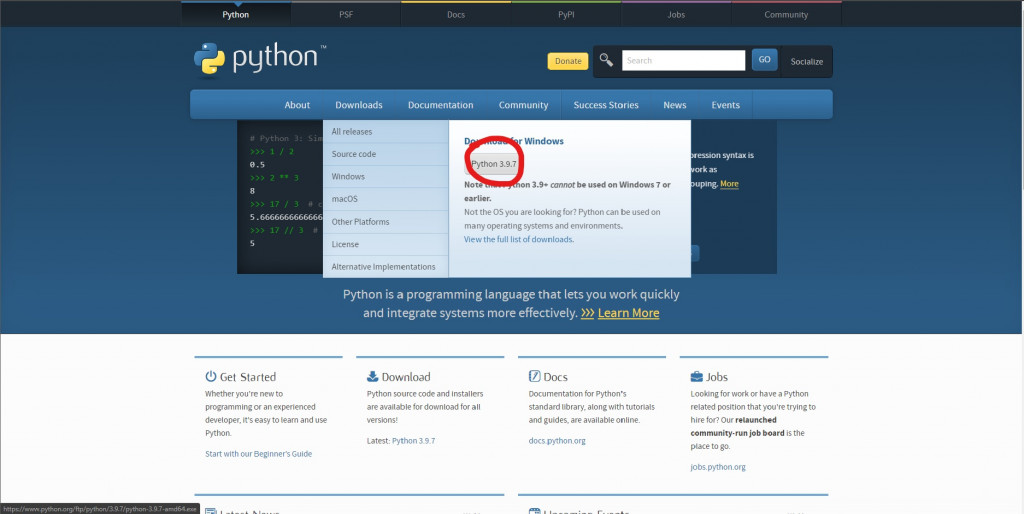Switch to the Jobs top tab
This screenshot has width=1024, height=514.
pyautogui.click(x=677, y=14)
